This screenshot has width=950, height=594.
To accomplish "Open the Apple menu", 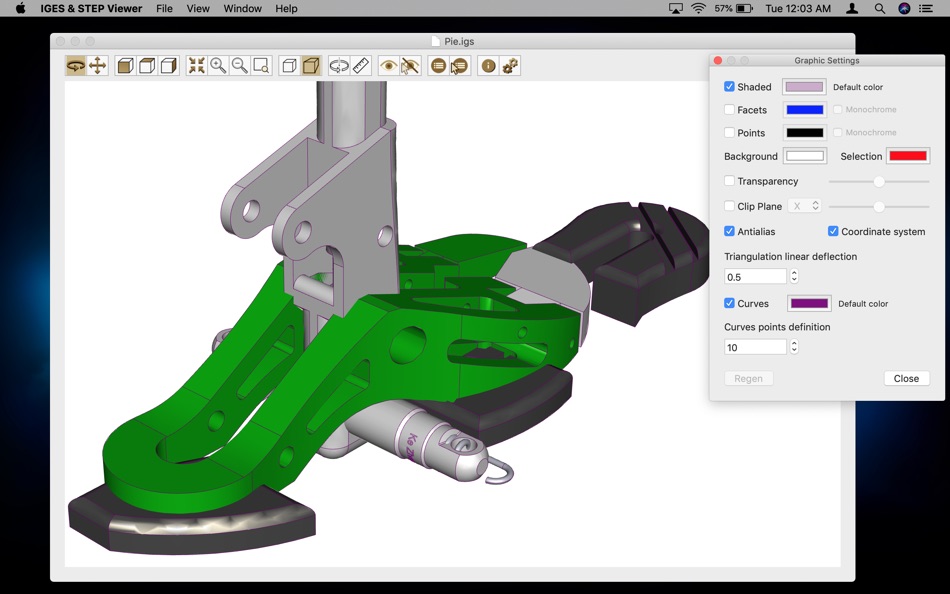I will pos(21,8).
